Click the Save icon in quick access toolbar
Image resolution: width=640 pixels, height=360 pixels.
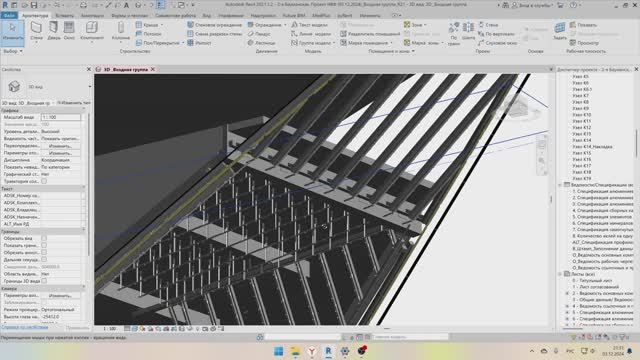(34, 5)
